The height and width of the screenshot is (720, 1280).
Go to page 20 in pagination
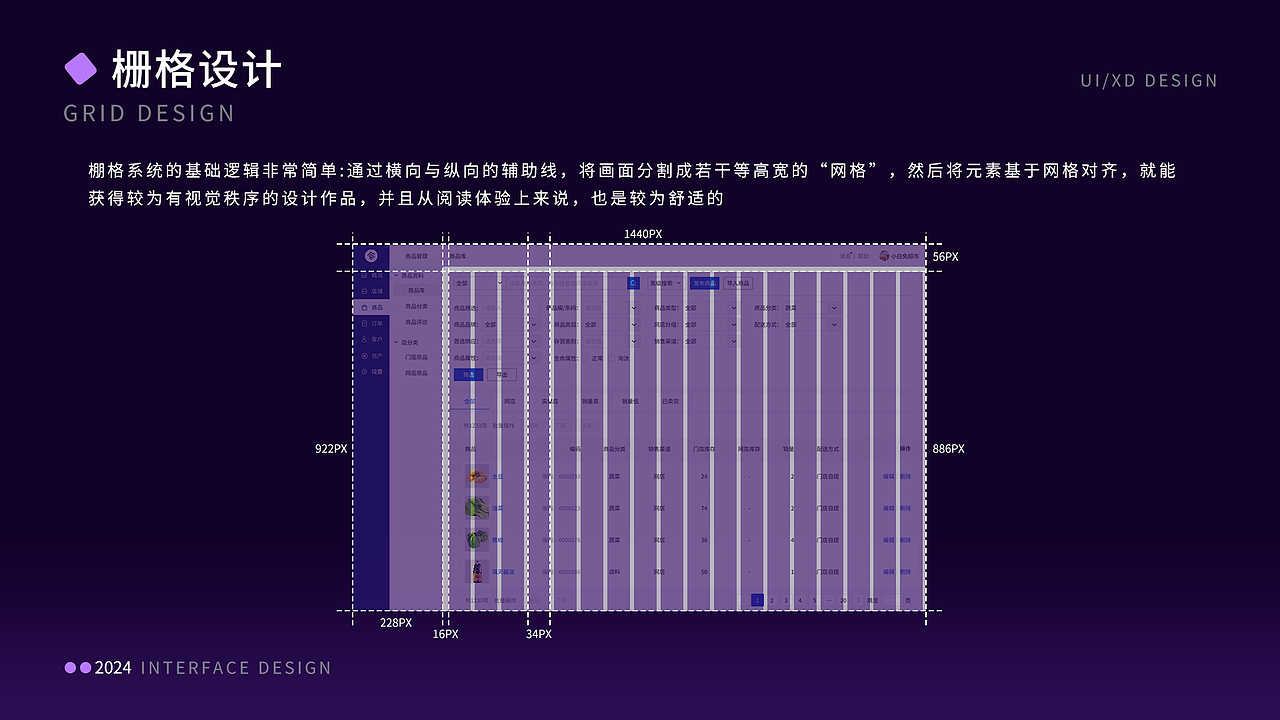tap(843, 600)
